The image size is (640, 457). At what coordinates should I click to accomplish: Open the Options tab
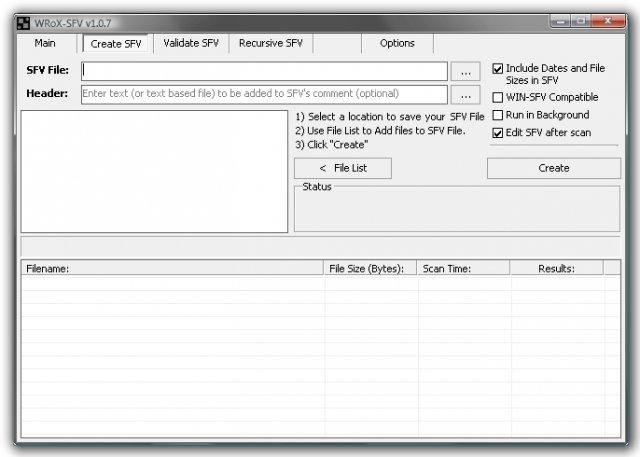[397, 43]
